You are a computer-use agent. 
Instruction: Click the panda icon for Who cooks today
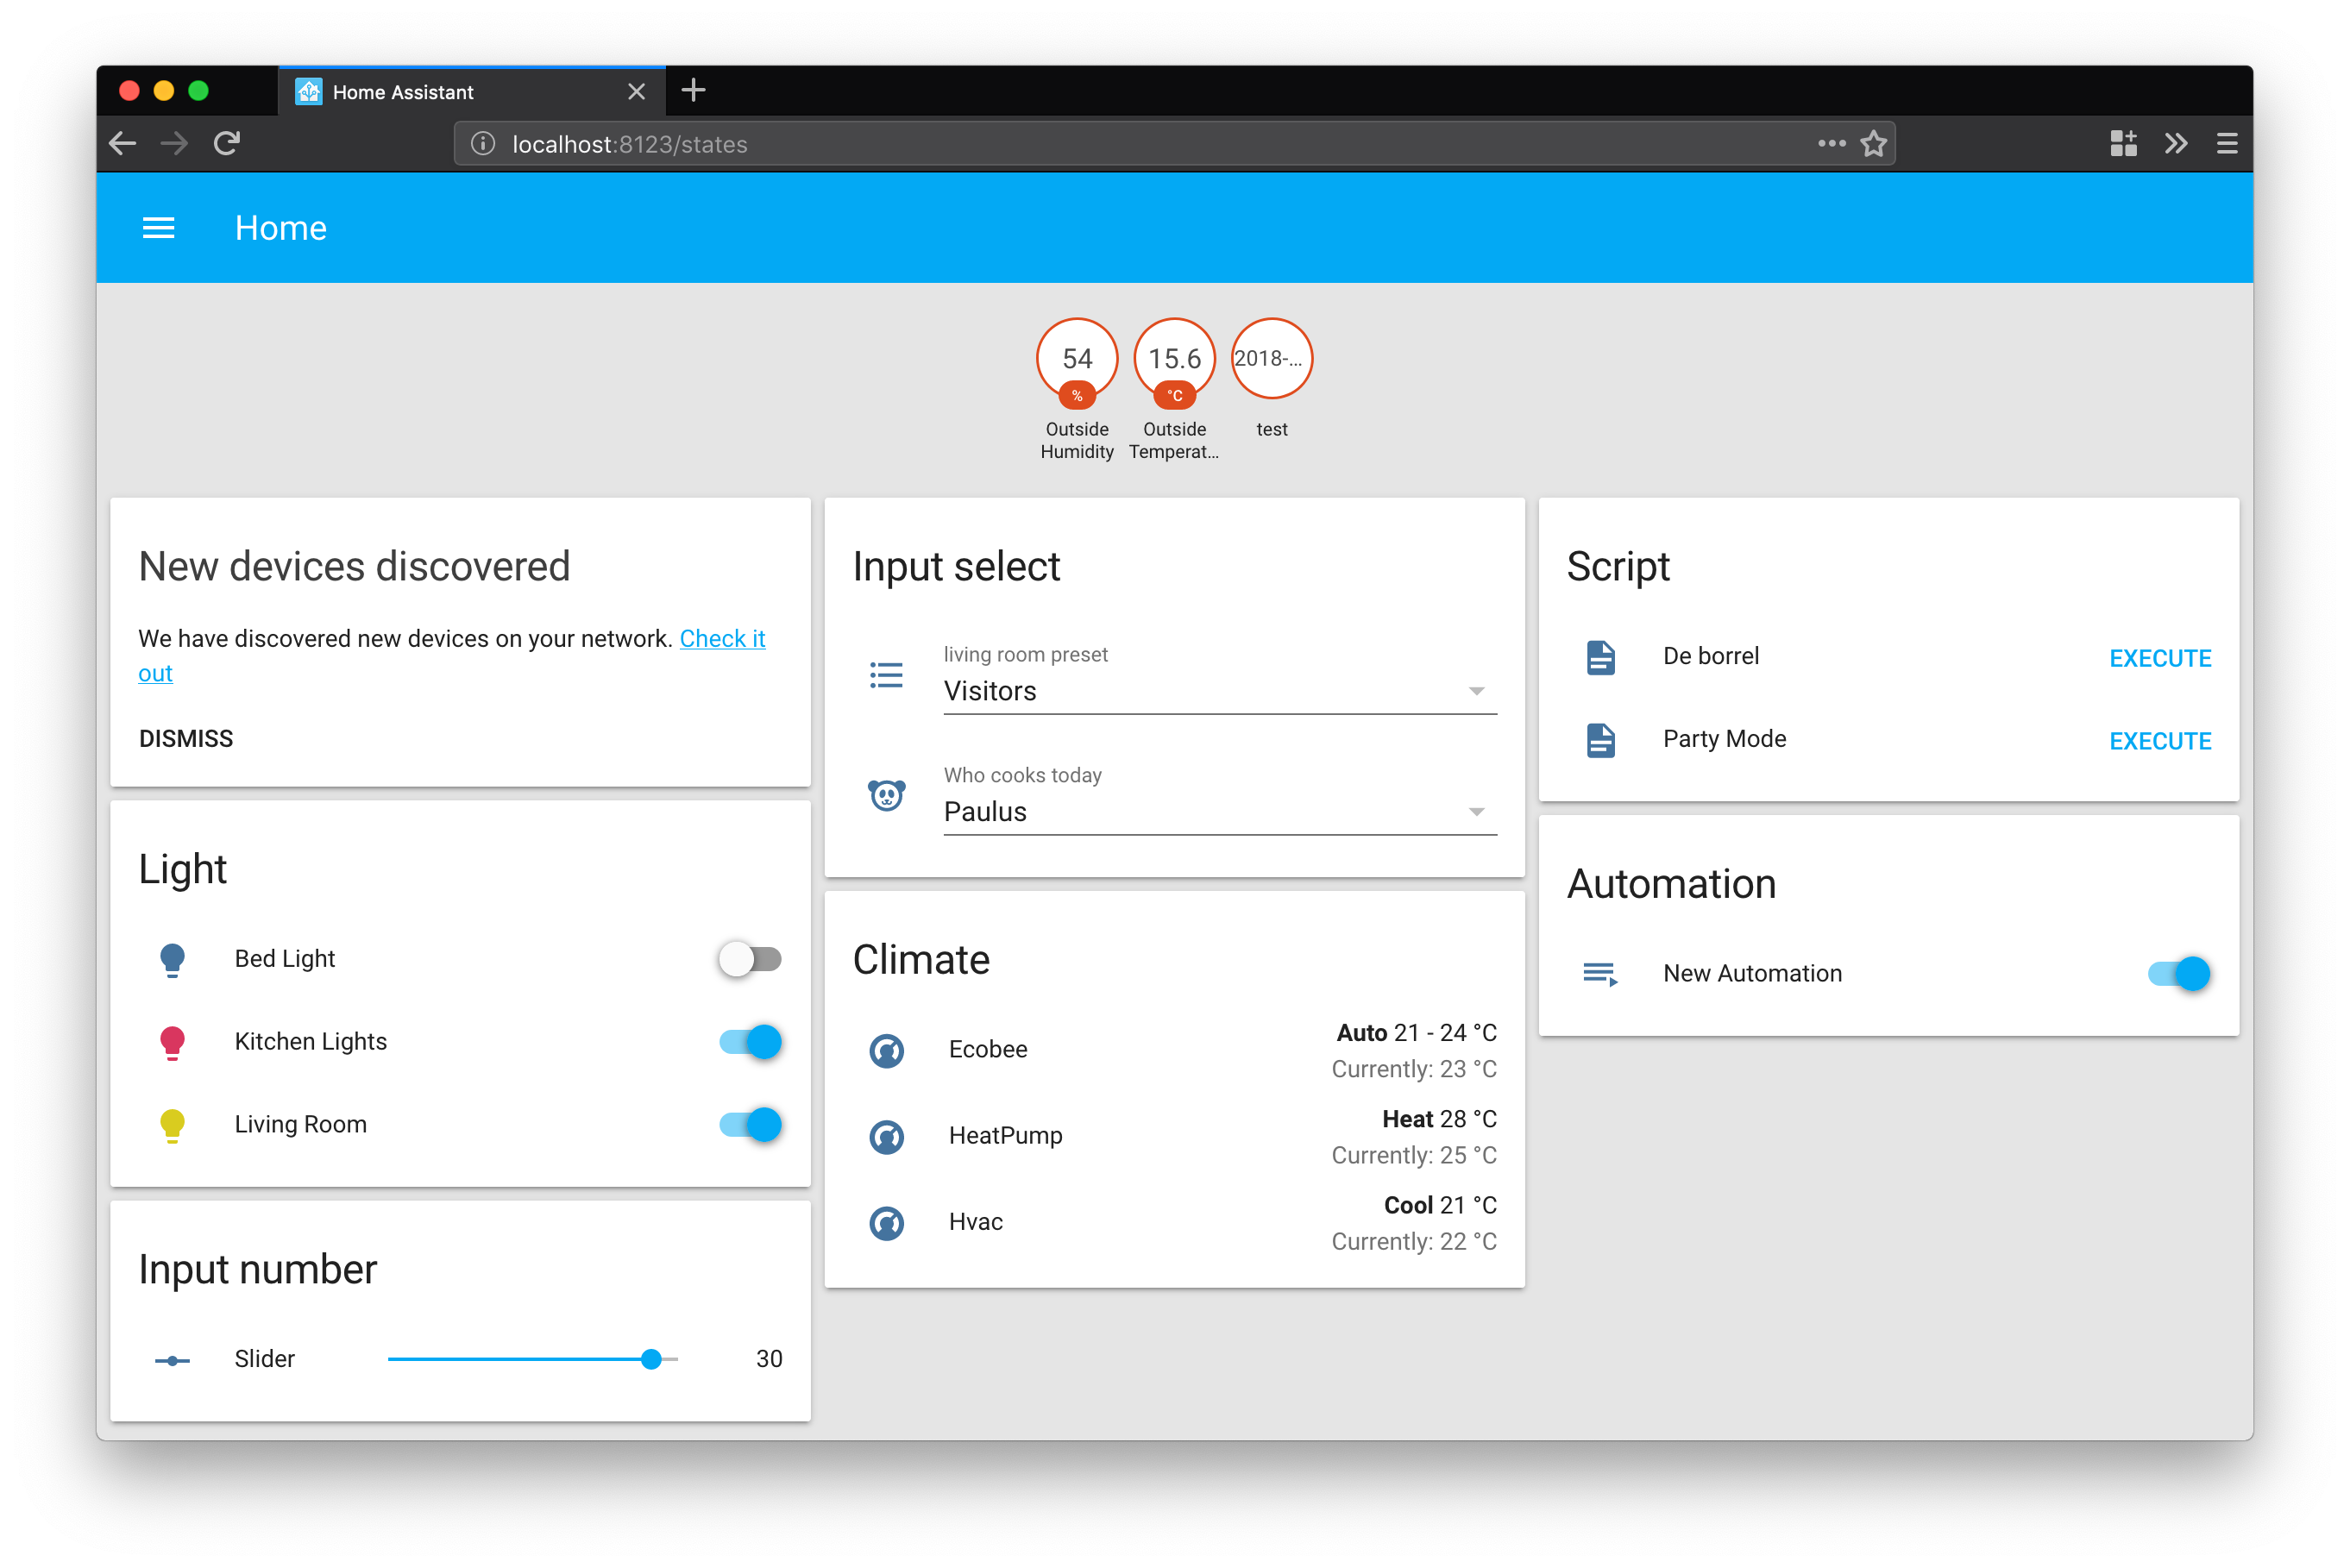tap(886, 795)
